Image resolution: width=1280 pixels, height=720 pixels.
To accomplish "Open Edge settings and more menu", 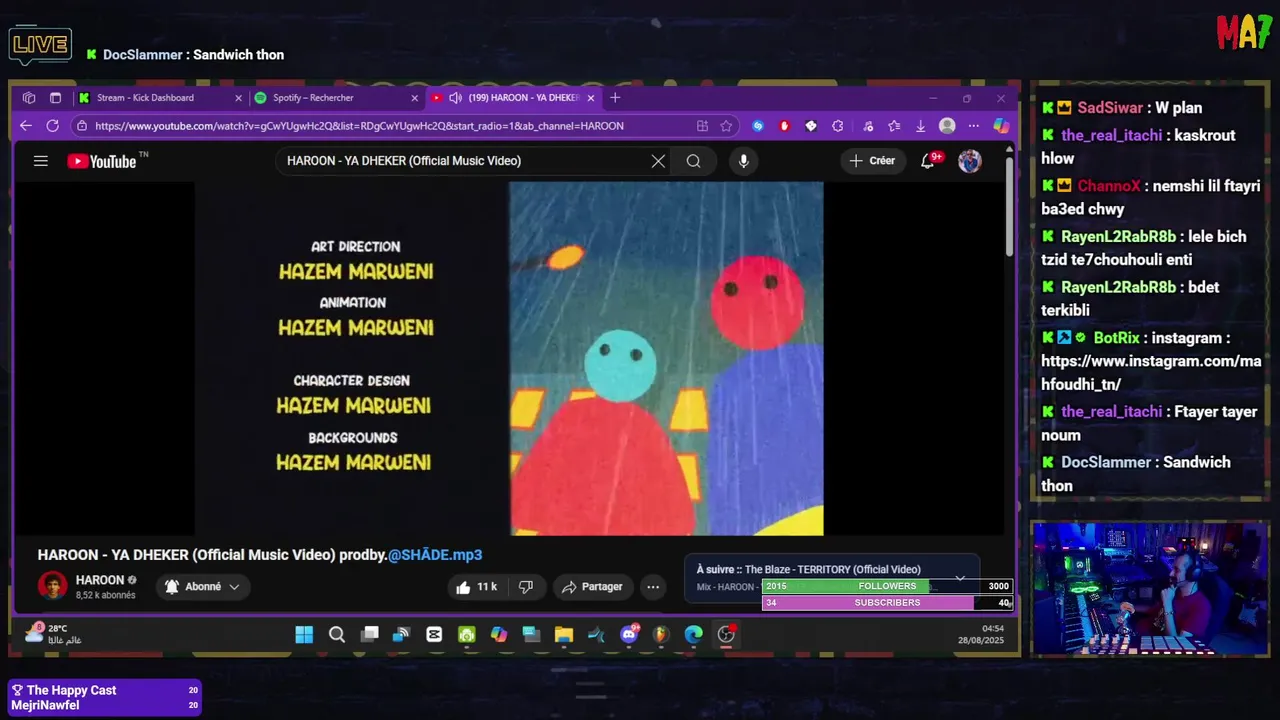I will [974, 126].
